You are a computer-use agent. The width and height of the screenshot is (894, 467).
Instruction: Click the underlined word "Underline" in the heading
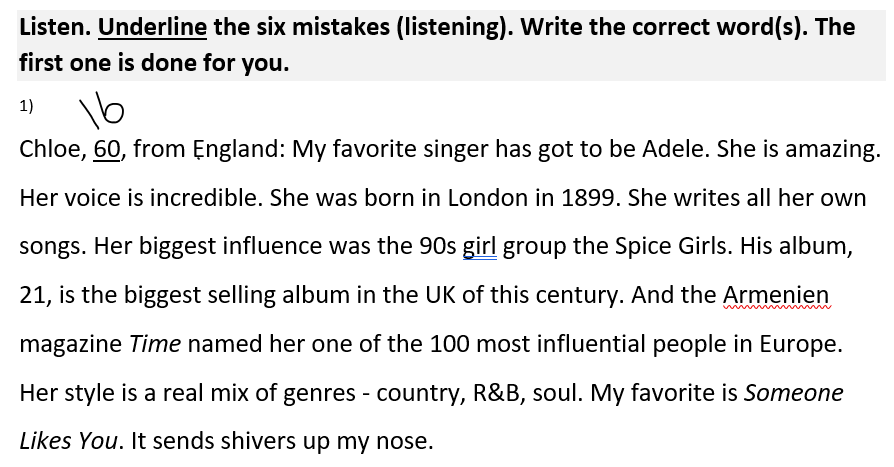point(152,27)
